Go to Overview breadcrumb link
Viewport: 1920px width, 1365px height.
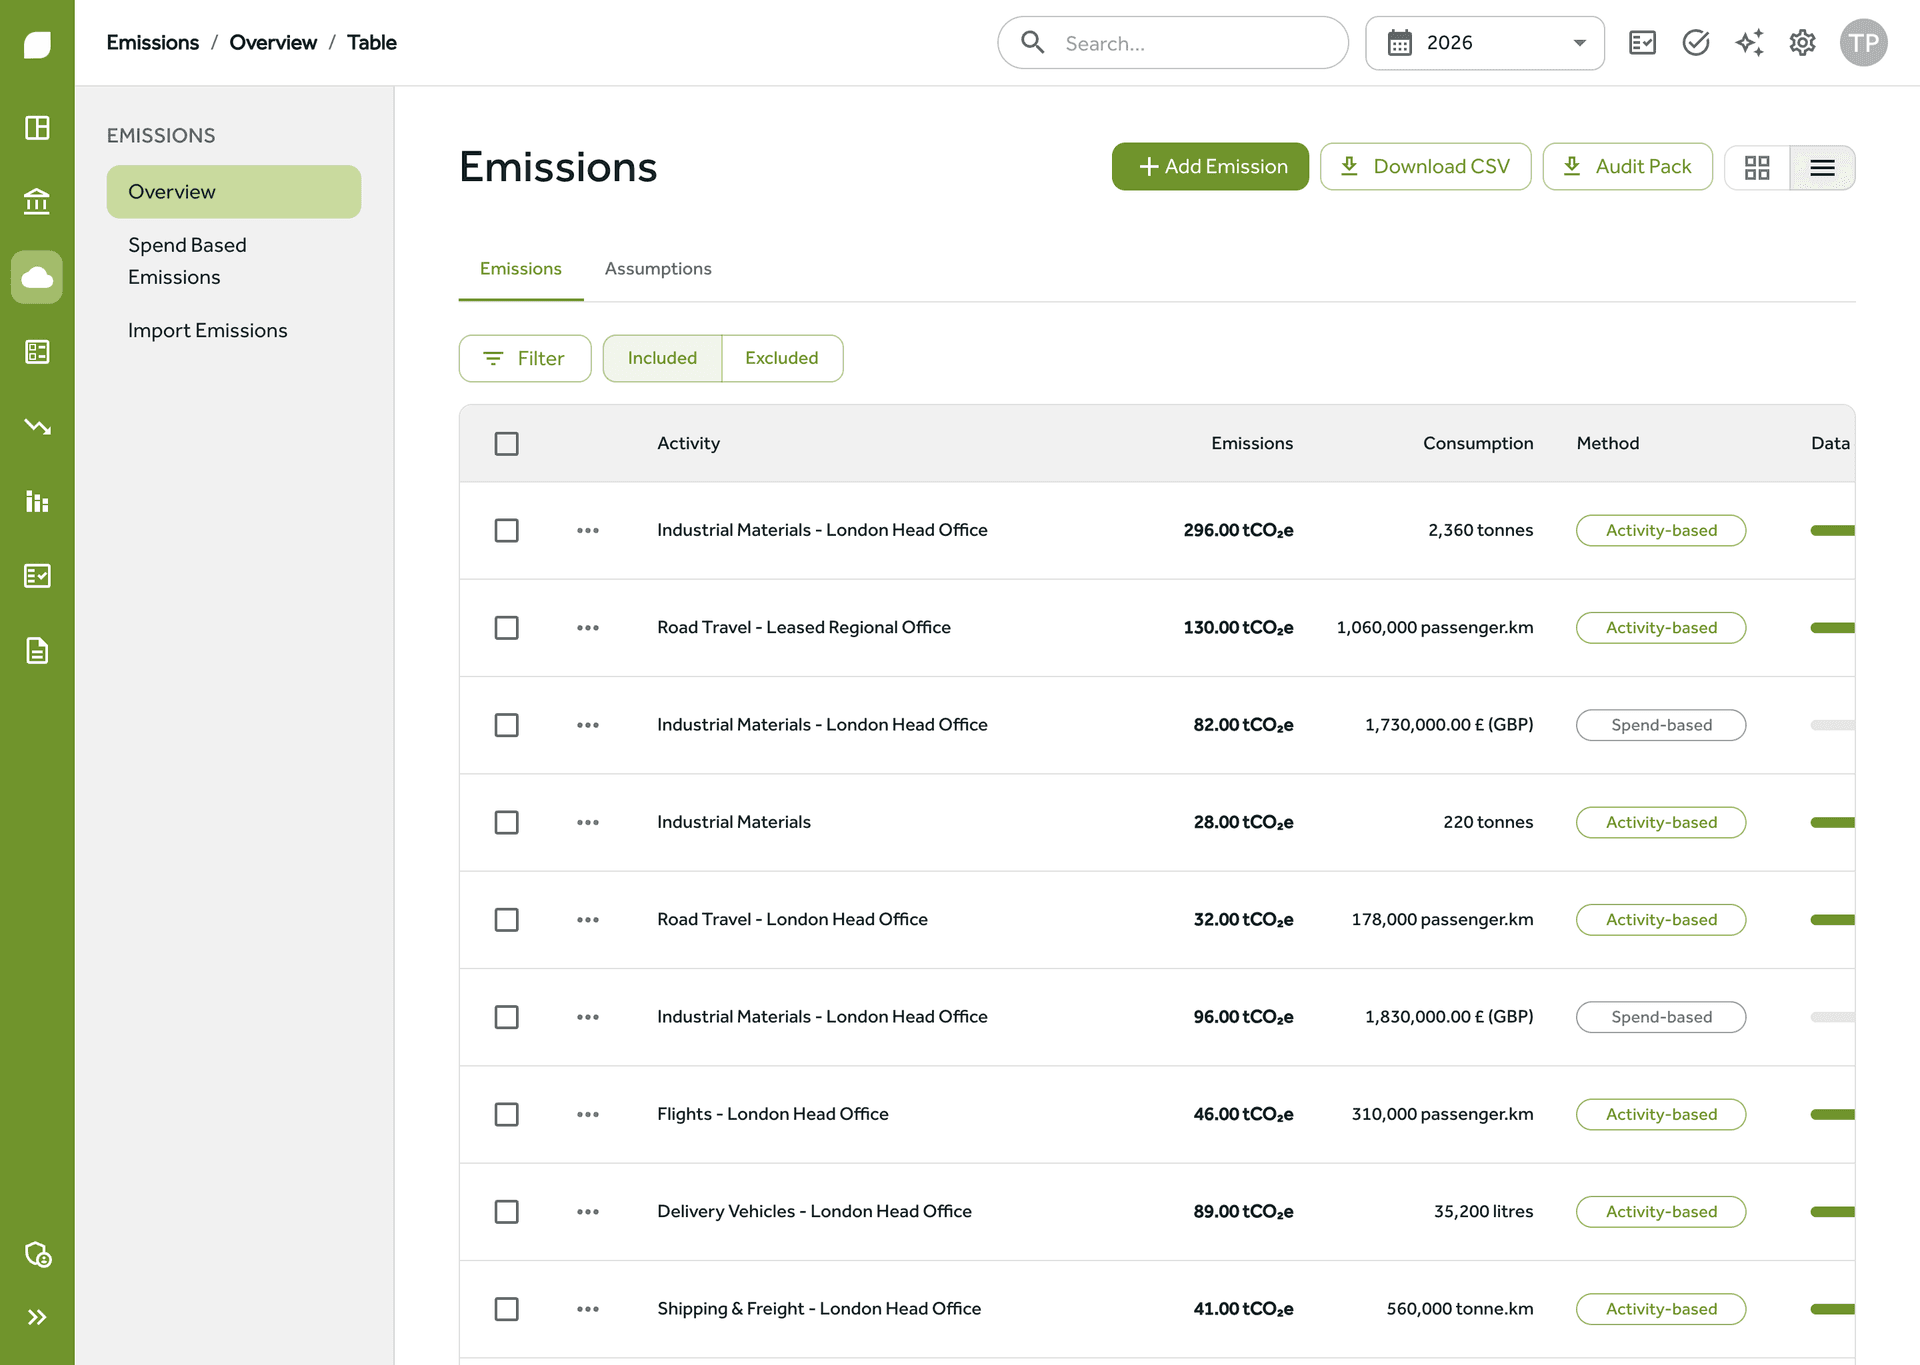[273, 43]
